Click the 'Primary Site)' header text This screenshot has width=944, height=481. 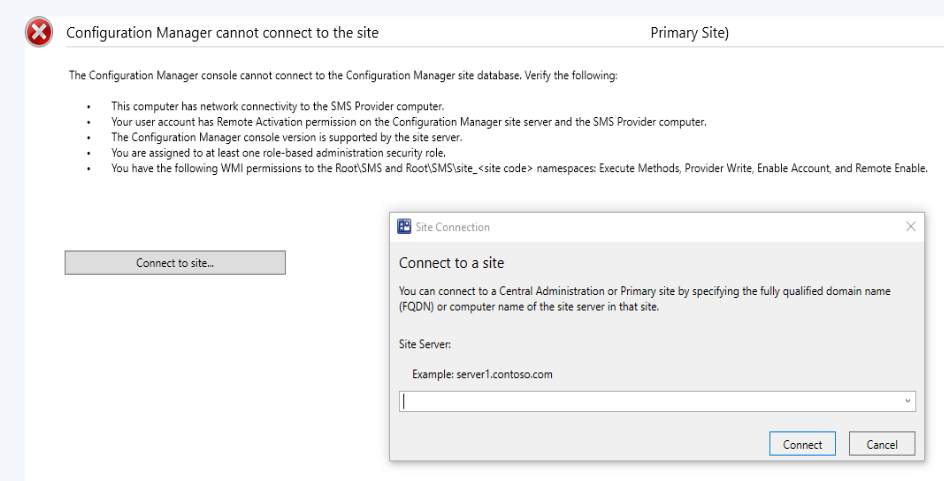tap(689, 33)
